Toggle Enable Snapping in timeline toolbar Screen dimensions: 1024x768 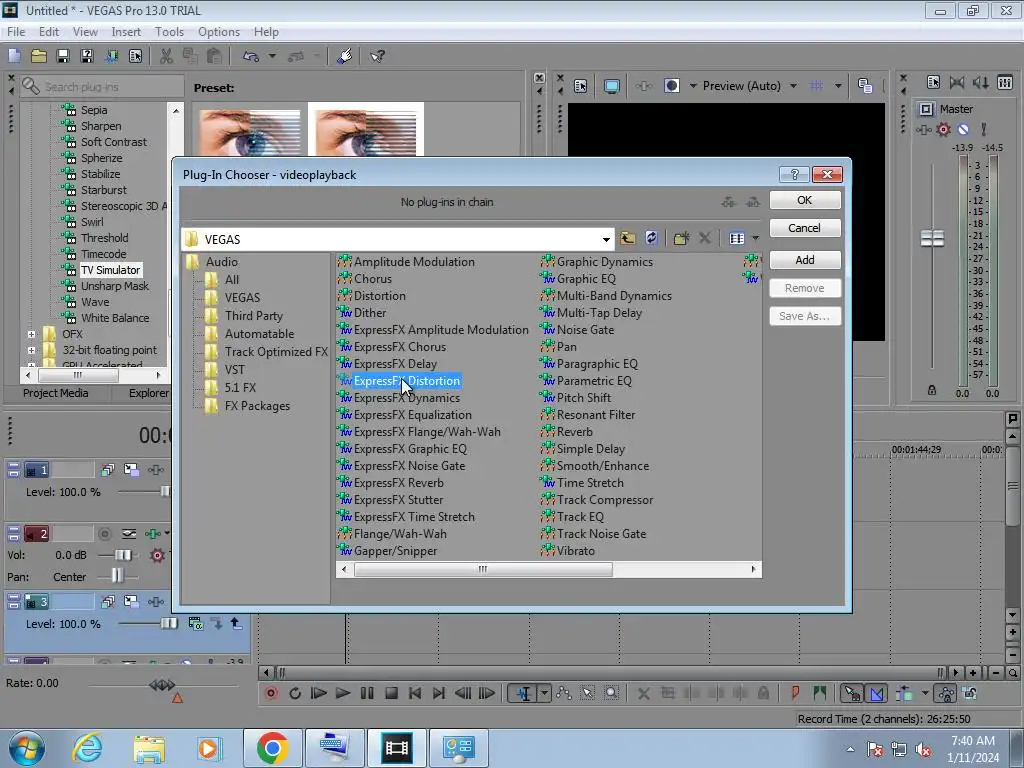click(852, 693)
